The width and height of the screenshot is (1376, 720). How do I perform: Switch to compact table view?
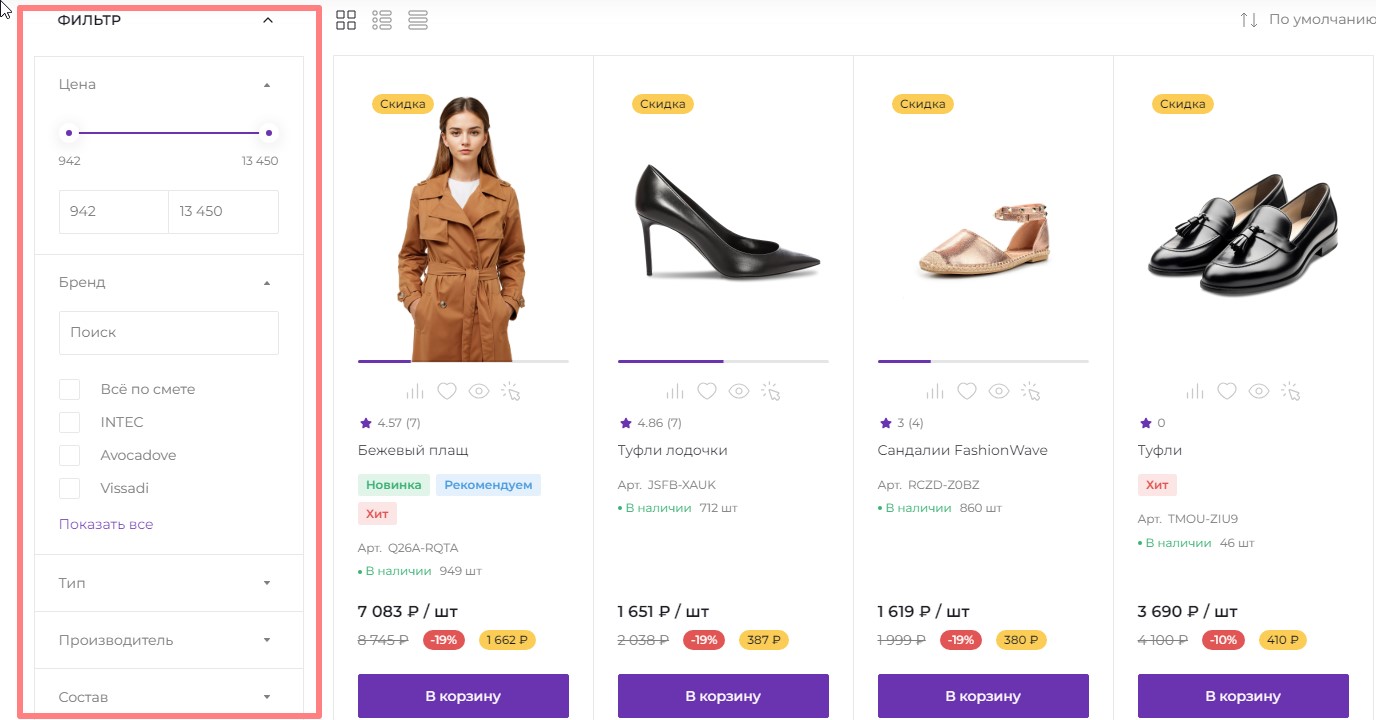[x=418, y=20]
